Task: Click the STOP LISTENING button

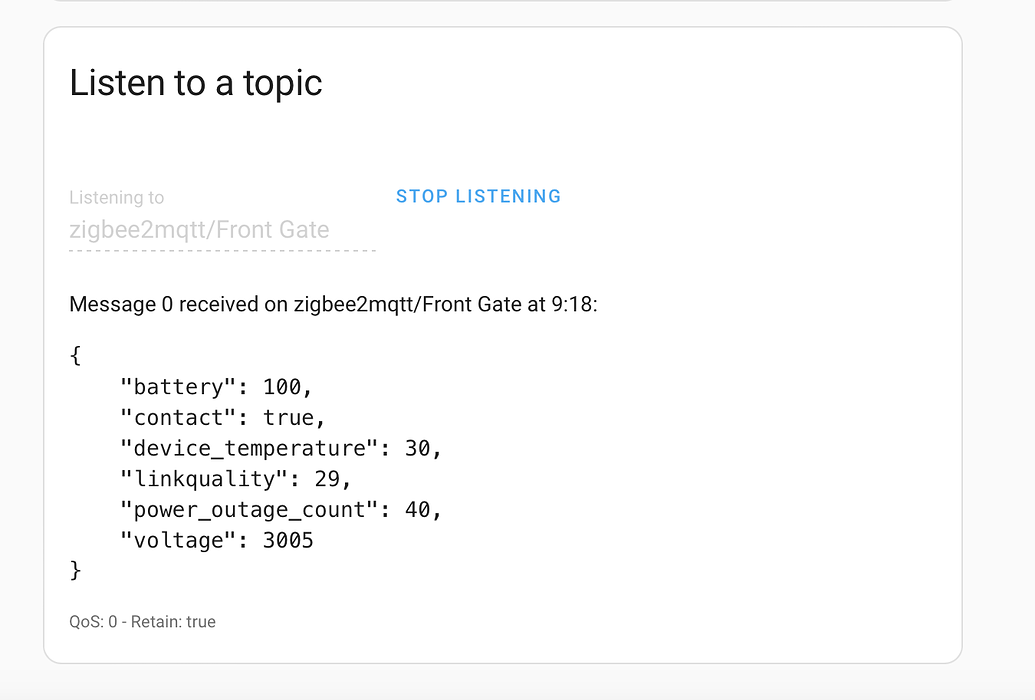Action: (x=478, y=196)
